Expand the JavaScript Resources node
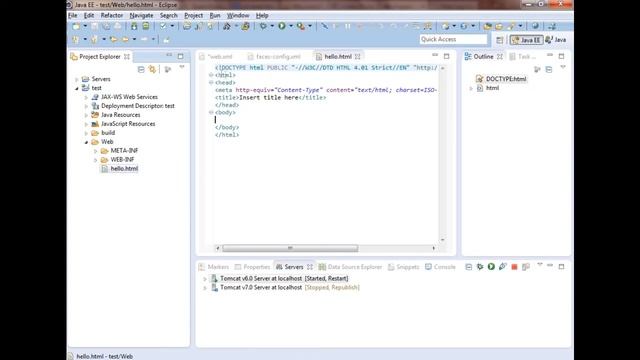This screenshot has width=640, height=360. (x=86, y=124)
